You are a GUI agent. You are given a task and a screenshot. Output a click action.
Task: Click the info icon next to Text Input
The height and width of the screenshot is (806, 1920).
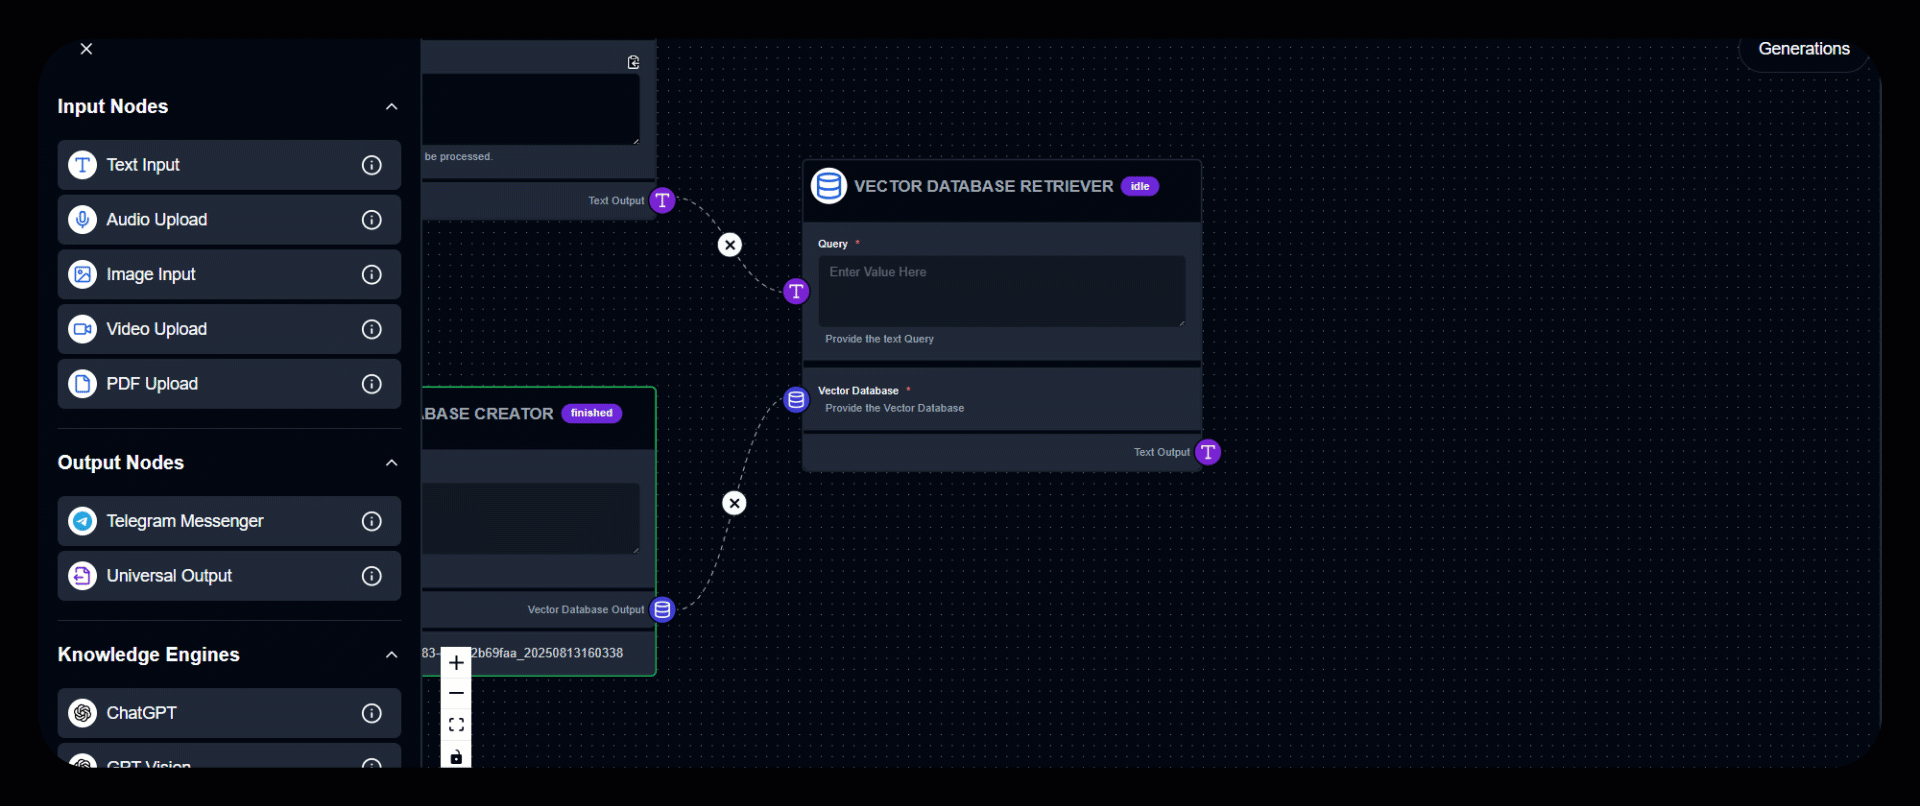[371, 165]
